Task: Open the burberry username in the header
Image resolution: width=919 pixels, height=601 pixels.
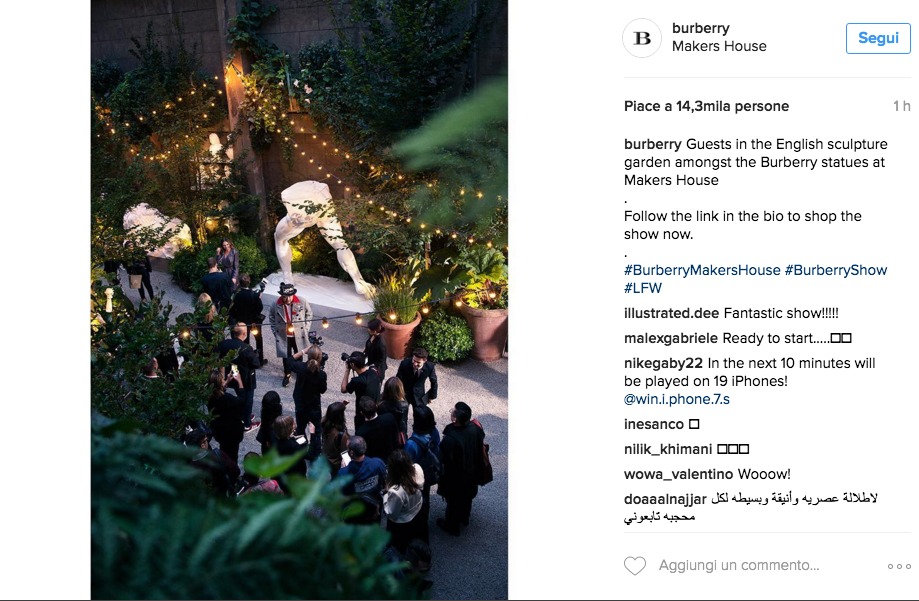Action: pyautogui.click(x=700, y=28)
